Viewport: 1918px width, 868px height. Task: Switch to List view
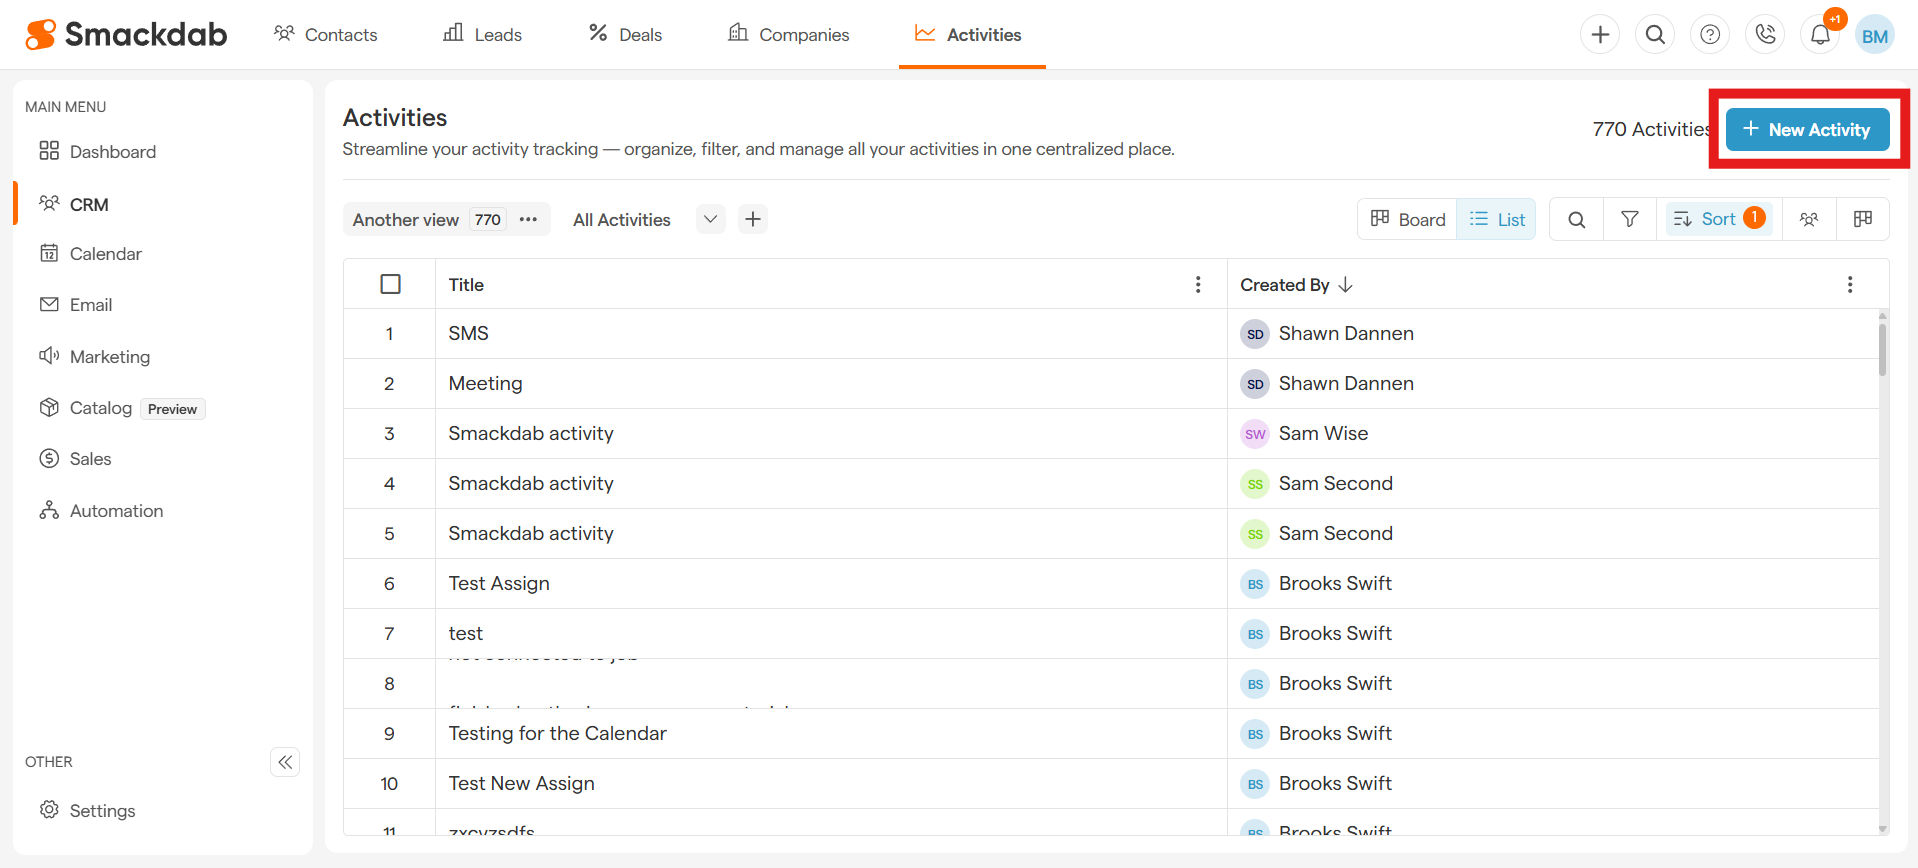tap(1496, 219)
